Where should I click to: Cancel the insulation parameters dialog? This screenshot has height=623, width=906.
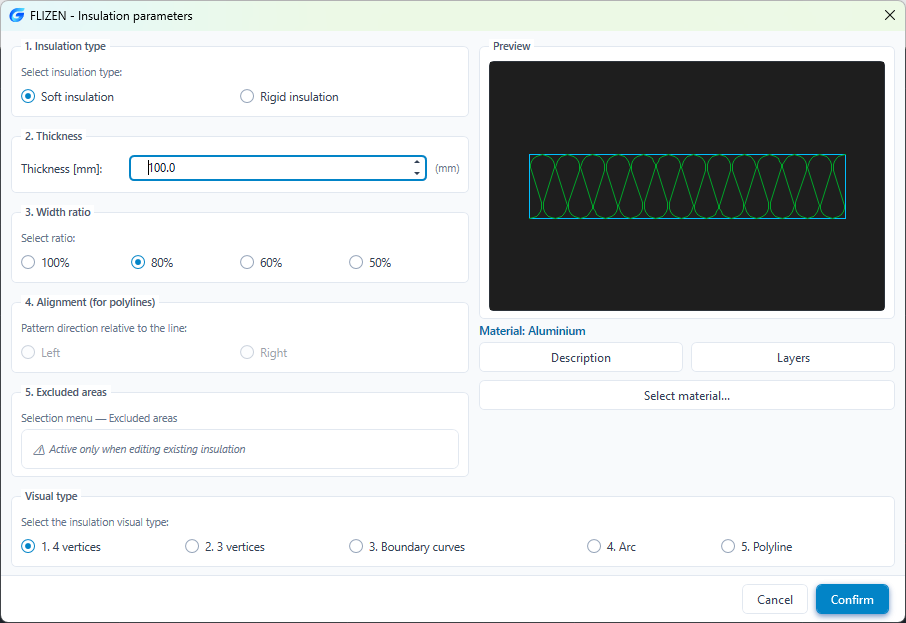pyautogui.click(x=775, y=599)
